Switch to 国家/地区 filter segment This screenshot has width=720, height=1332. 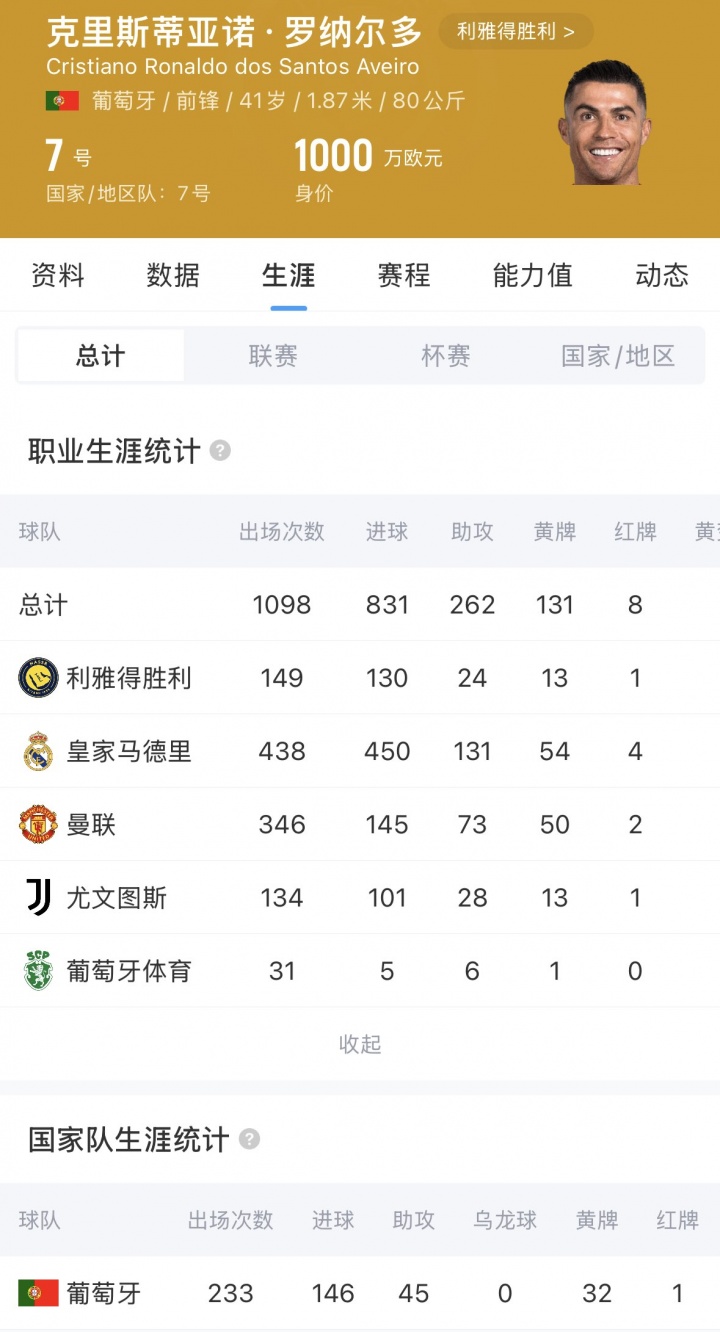(618, 356)
